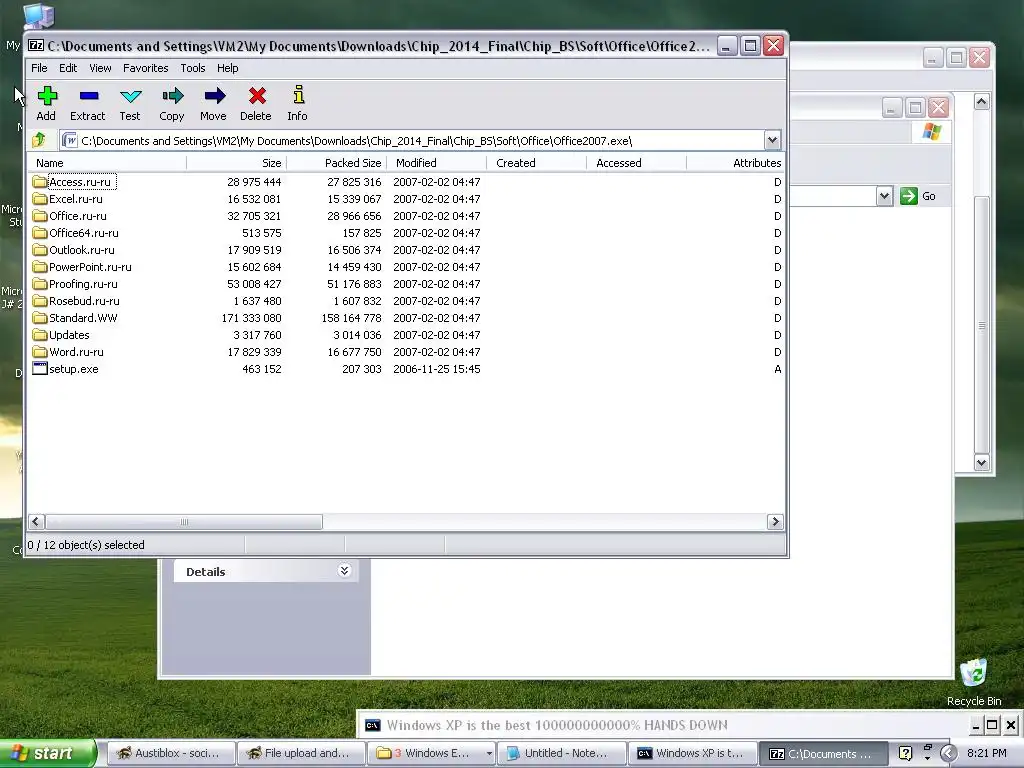Image resolution: width=1024 pixels, height=768 pixels.
Task: Sort by Size column header
Action: pos(236,163)
